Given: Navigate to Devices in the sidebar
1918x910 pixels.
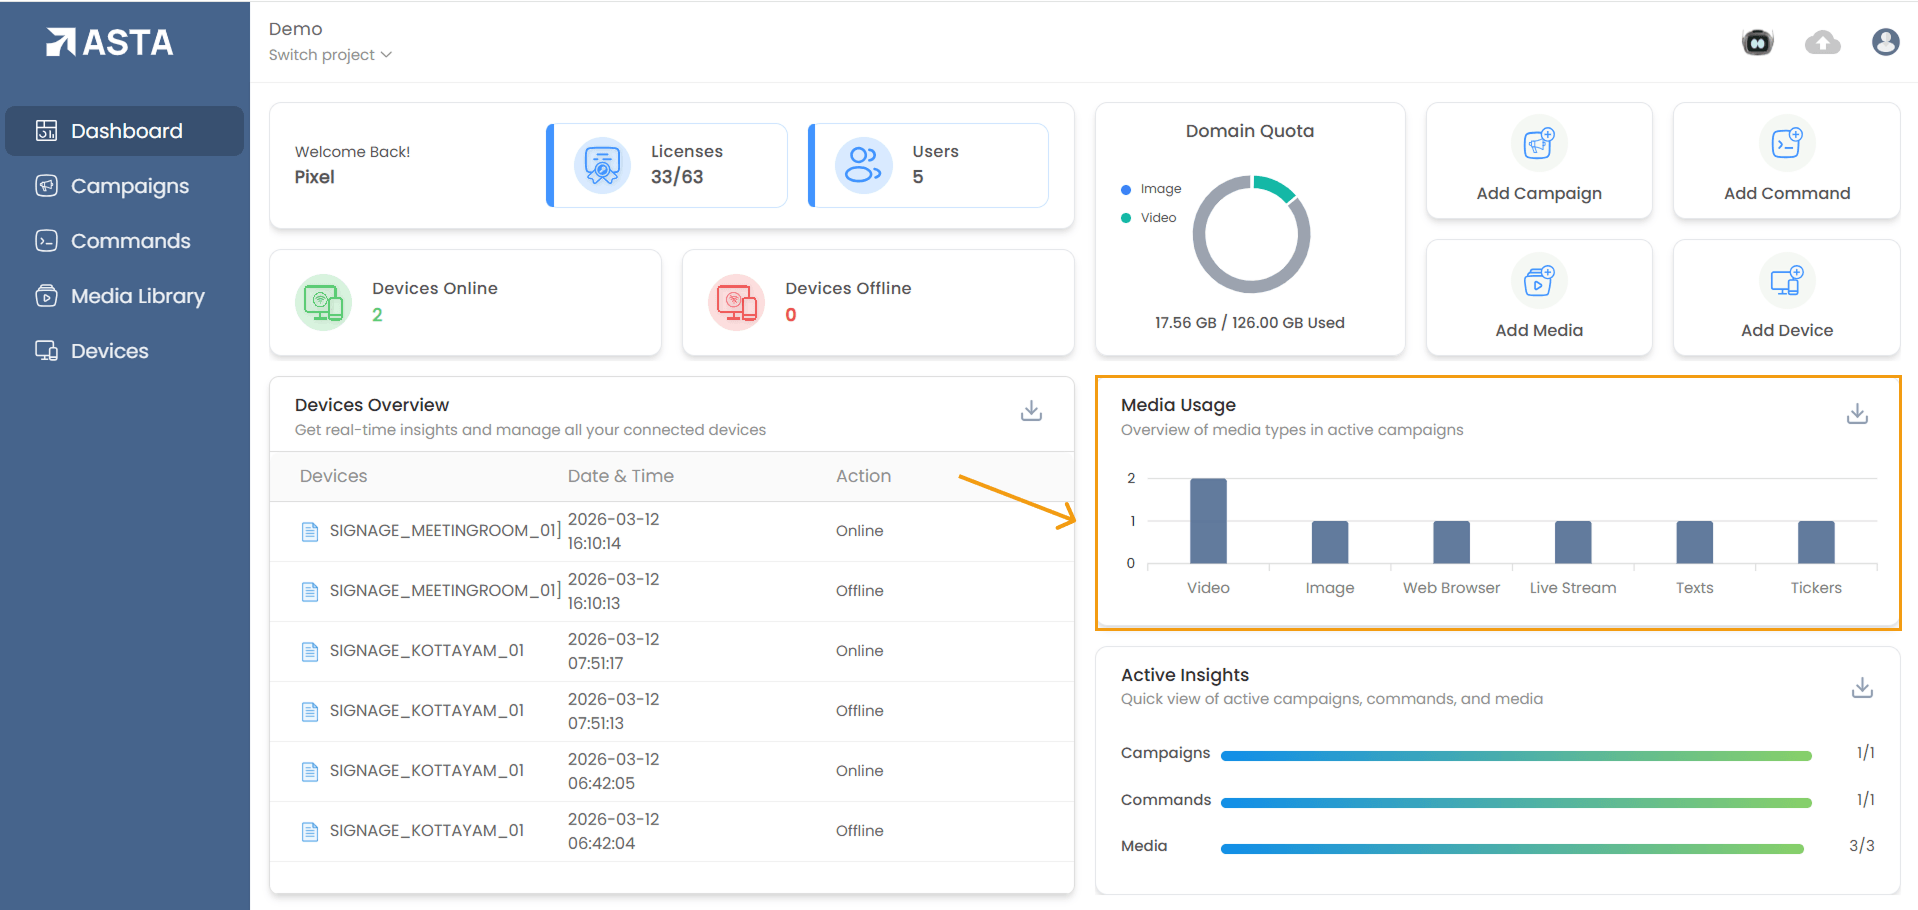Looking at the screenshot, I should coord(109,351).
